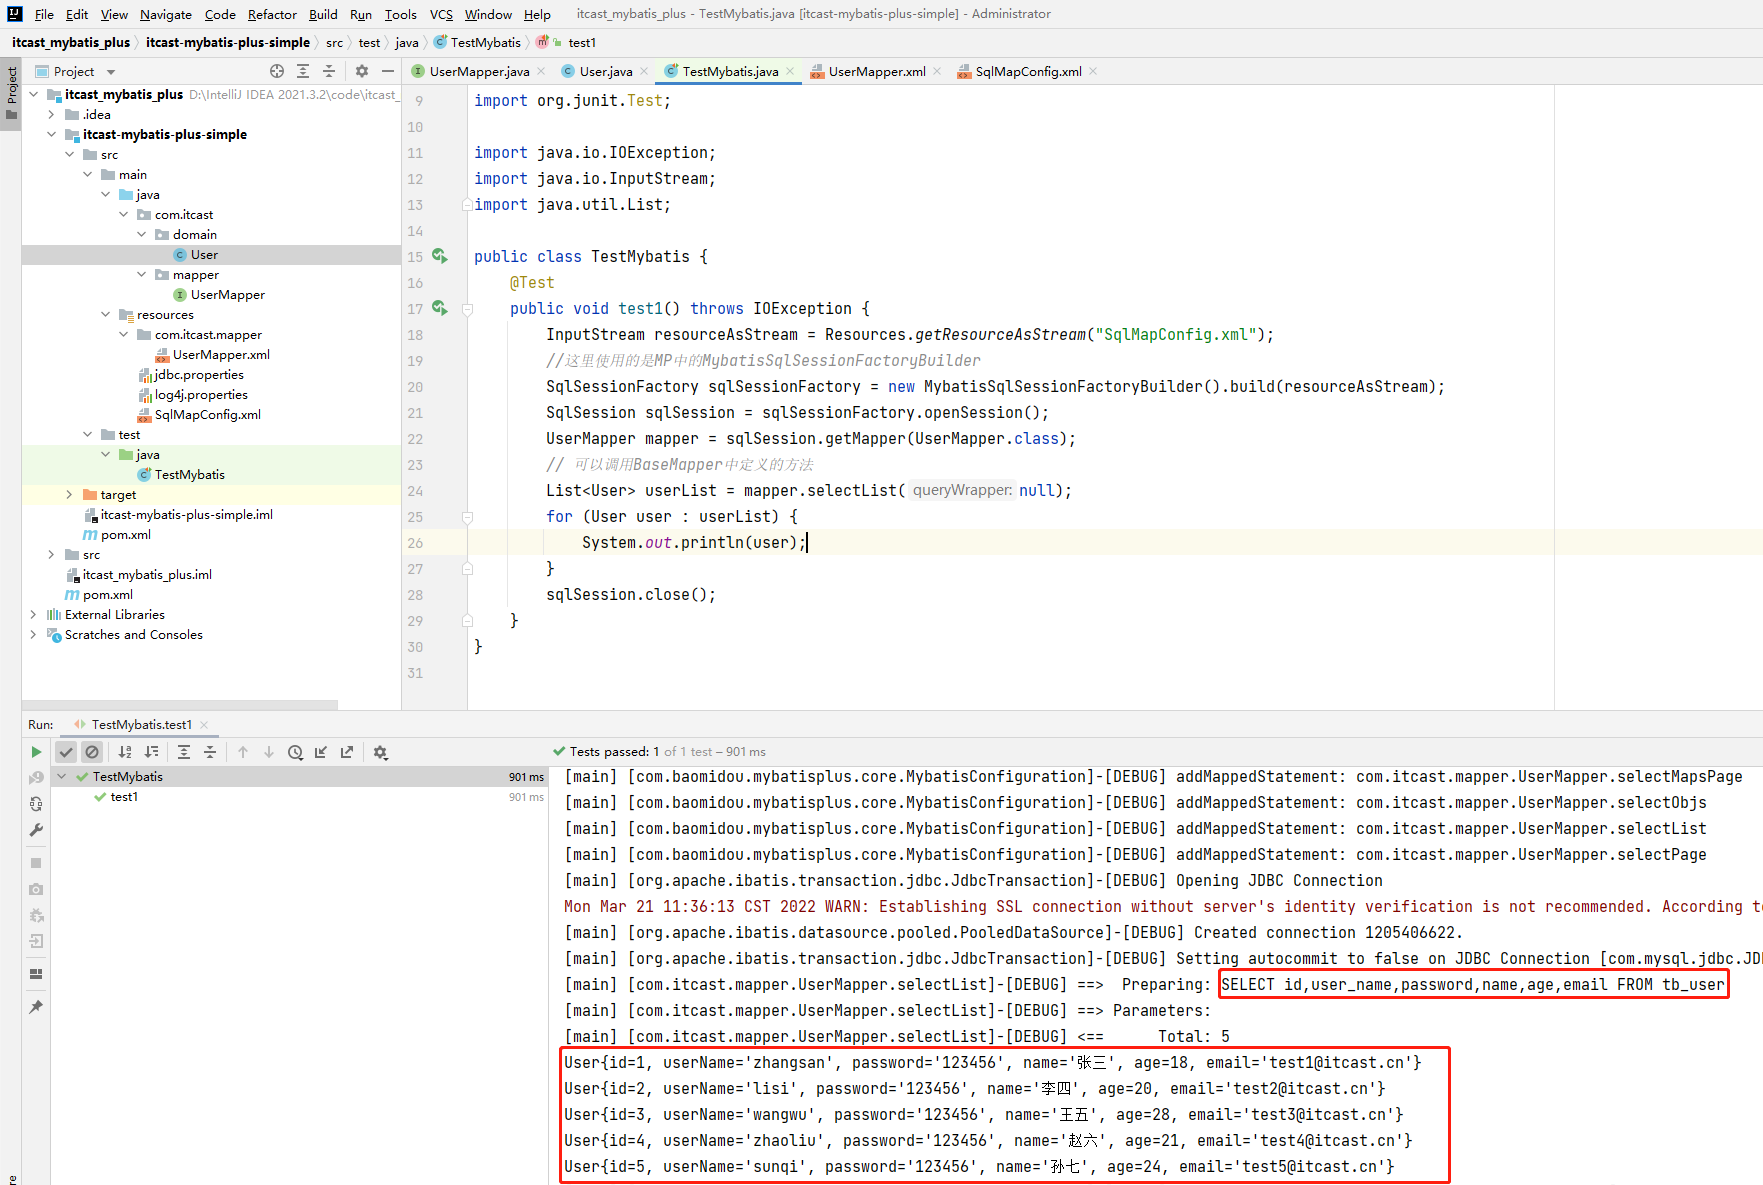The image size is (1763, 1185).
Task: Open Project panel options gear
Action: click(x=362, y=71)
